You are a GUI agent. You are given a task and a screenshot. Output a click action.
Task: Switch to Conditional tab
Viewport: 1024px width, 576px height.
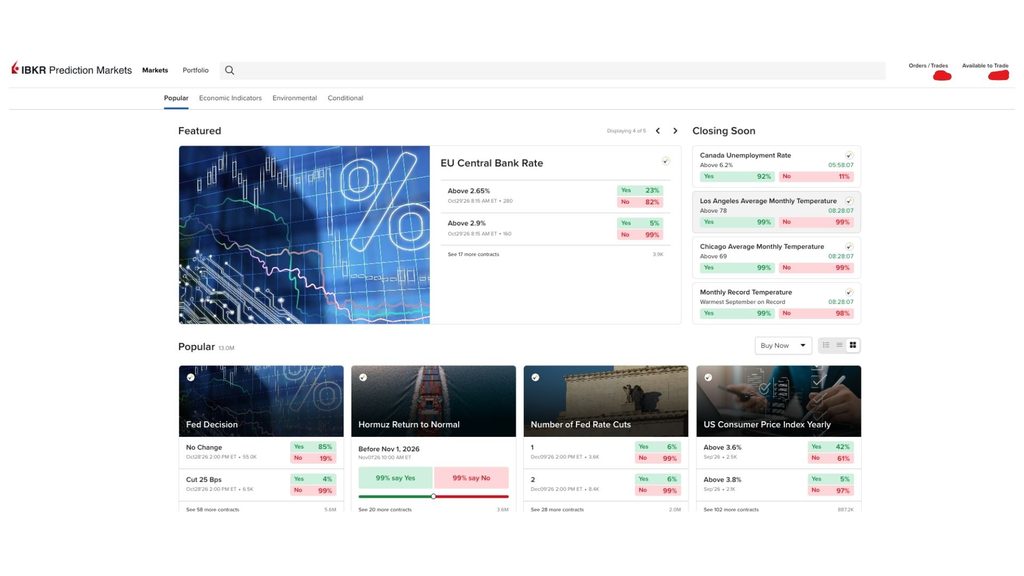click(x=345, y=98)
